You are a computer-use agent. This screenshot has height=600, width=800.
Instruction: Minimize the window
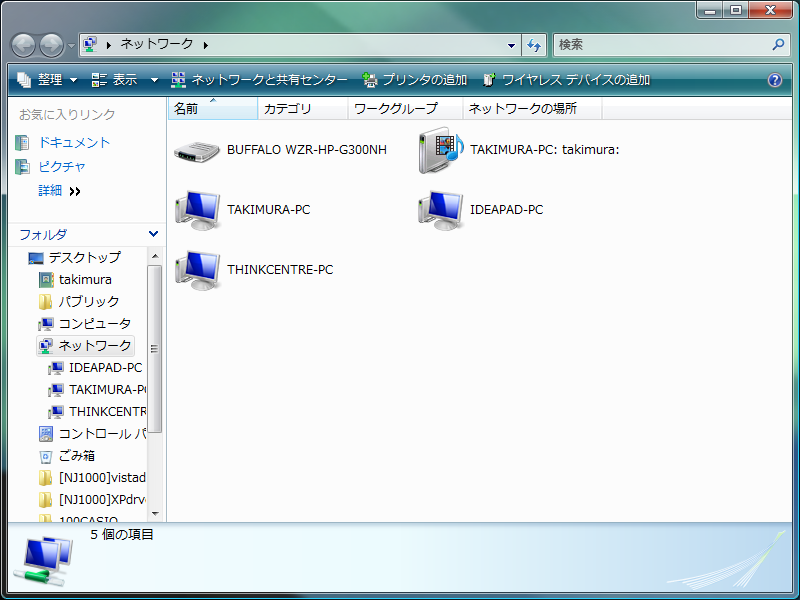tap(710, 10)
